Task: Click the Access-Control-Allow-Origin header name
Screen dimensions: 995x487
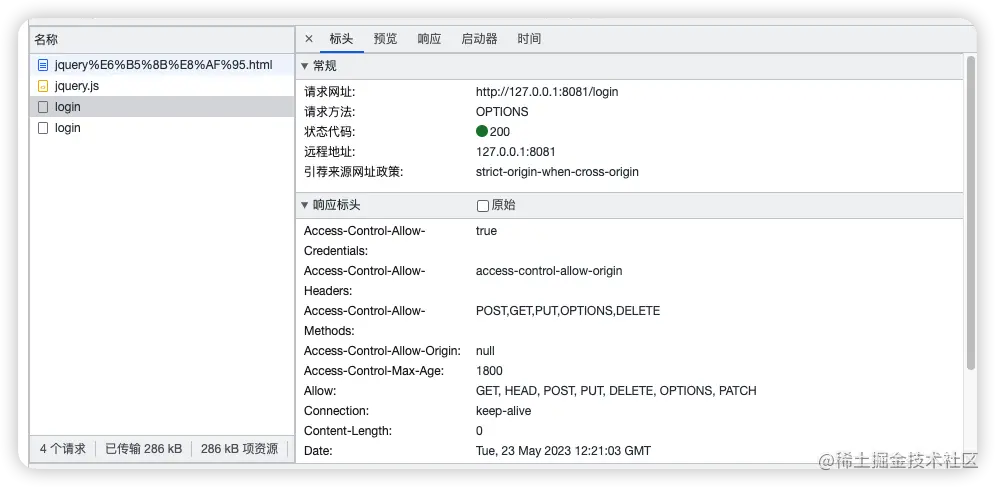Action: click(382, 351)
